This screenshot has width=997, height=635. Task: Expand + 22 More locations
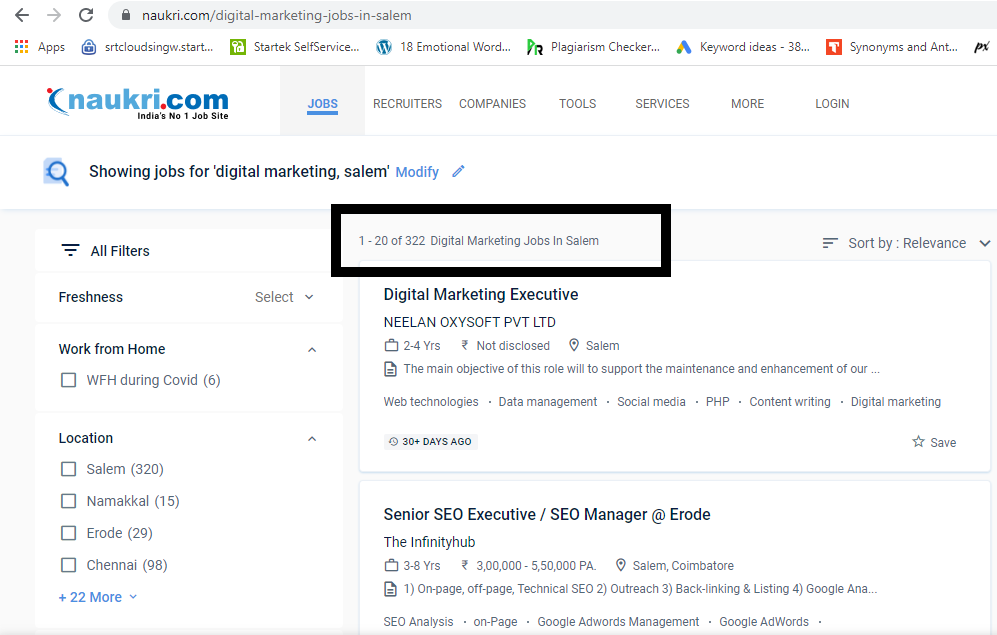coord(97,597)
